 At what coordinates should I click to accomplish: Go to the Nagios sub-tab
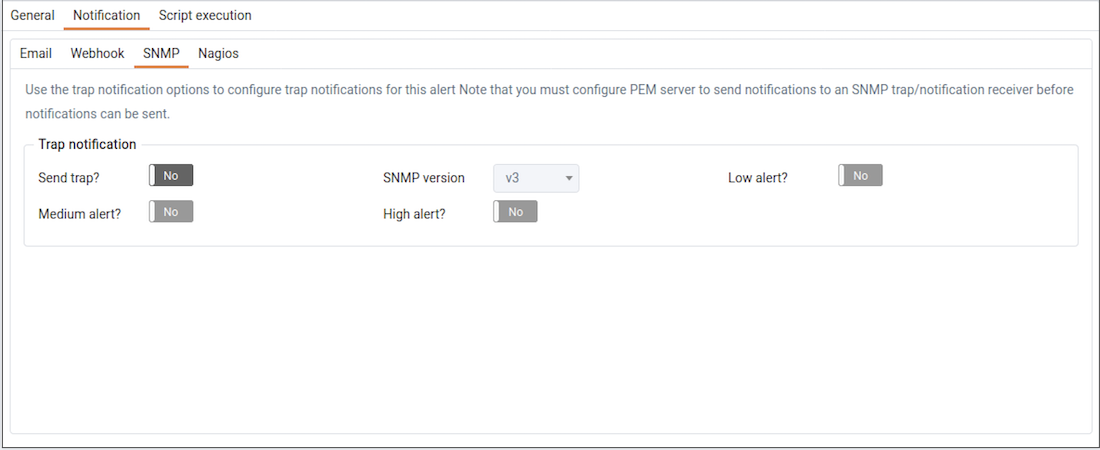[x=218, y=53]
